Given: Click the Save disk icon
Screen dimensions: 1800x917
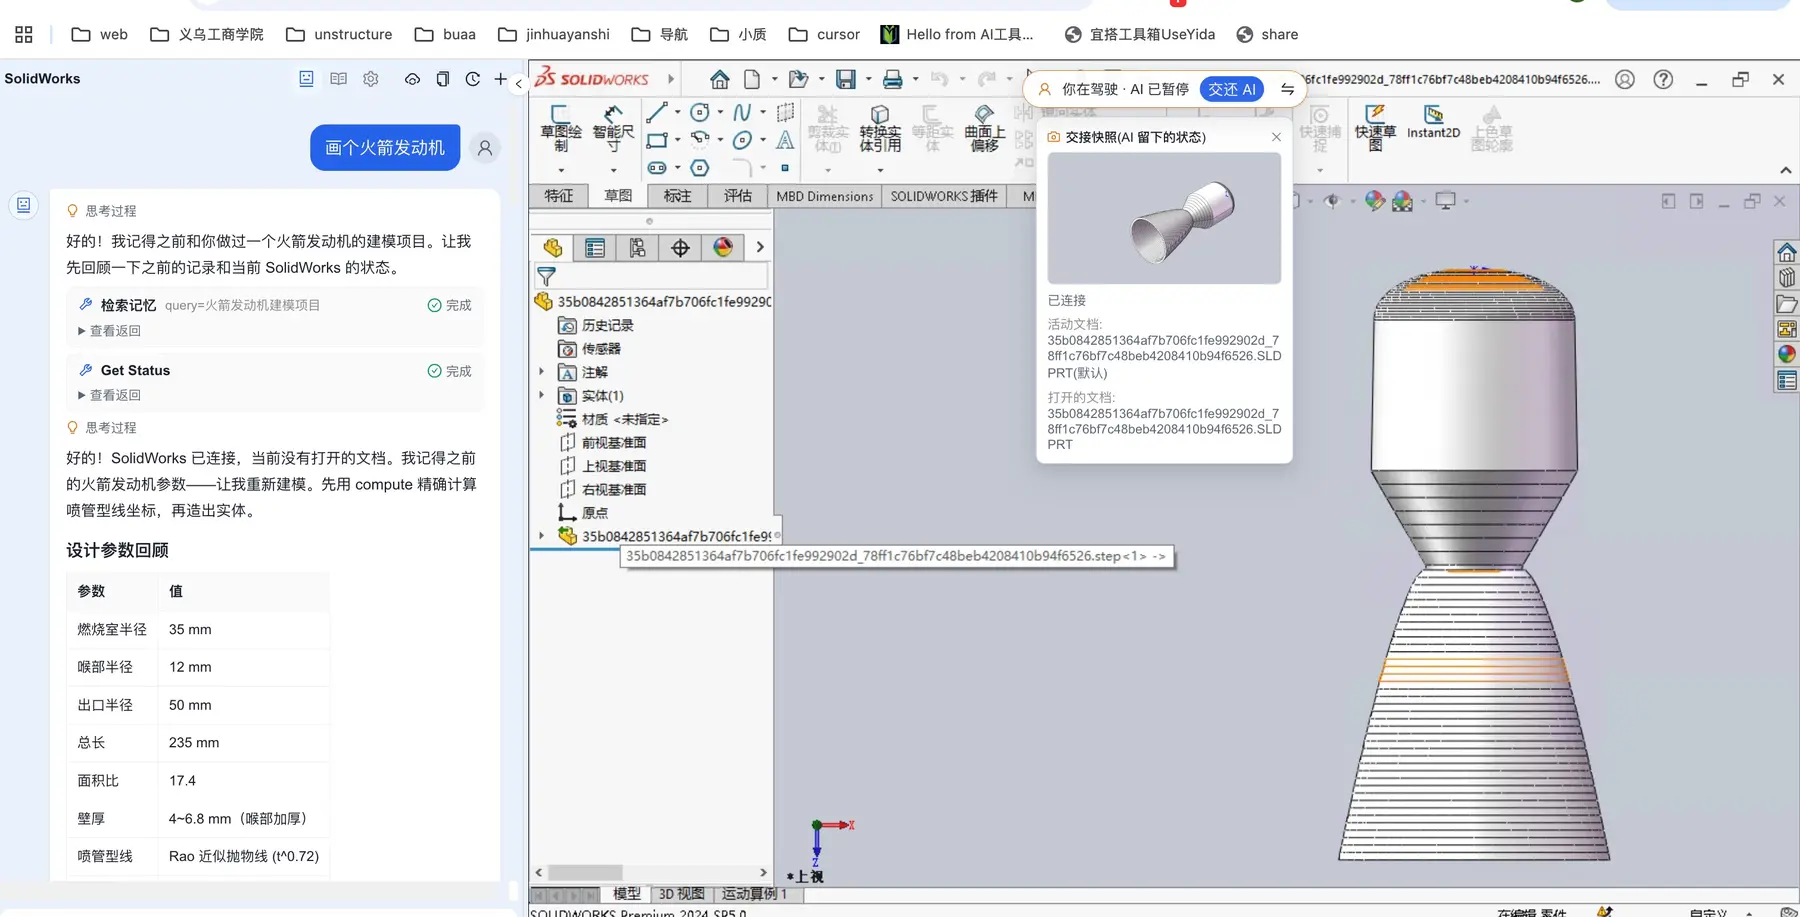Looking at the screenshot, I should (846, 79).
